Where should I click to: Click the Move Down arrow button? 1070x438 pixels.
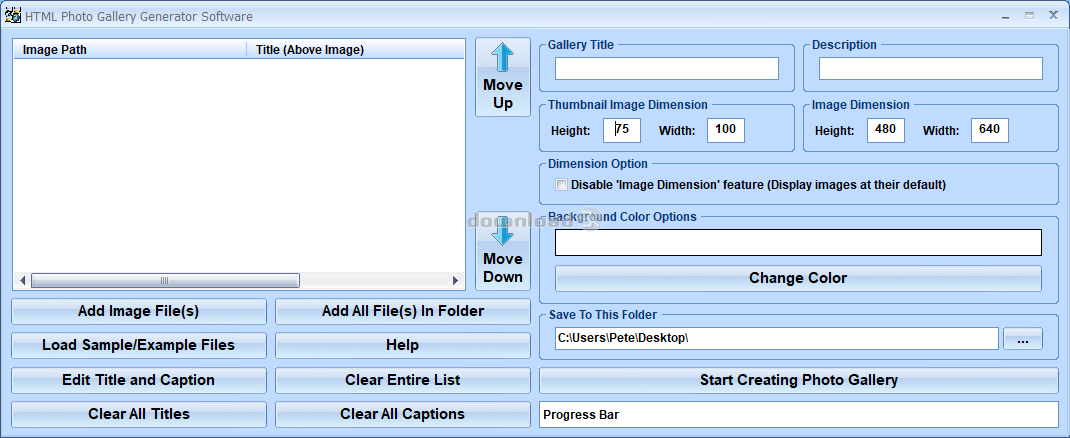tap(502, 250)
